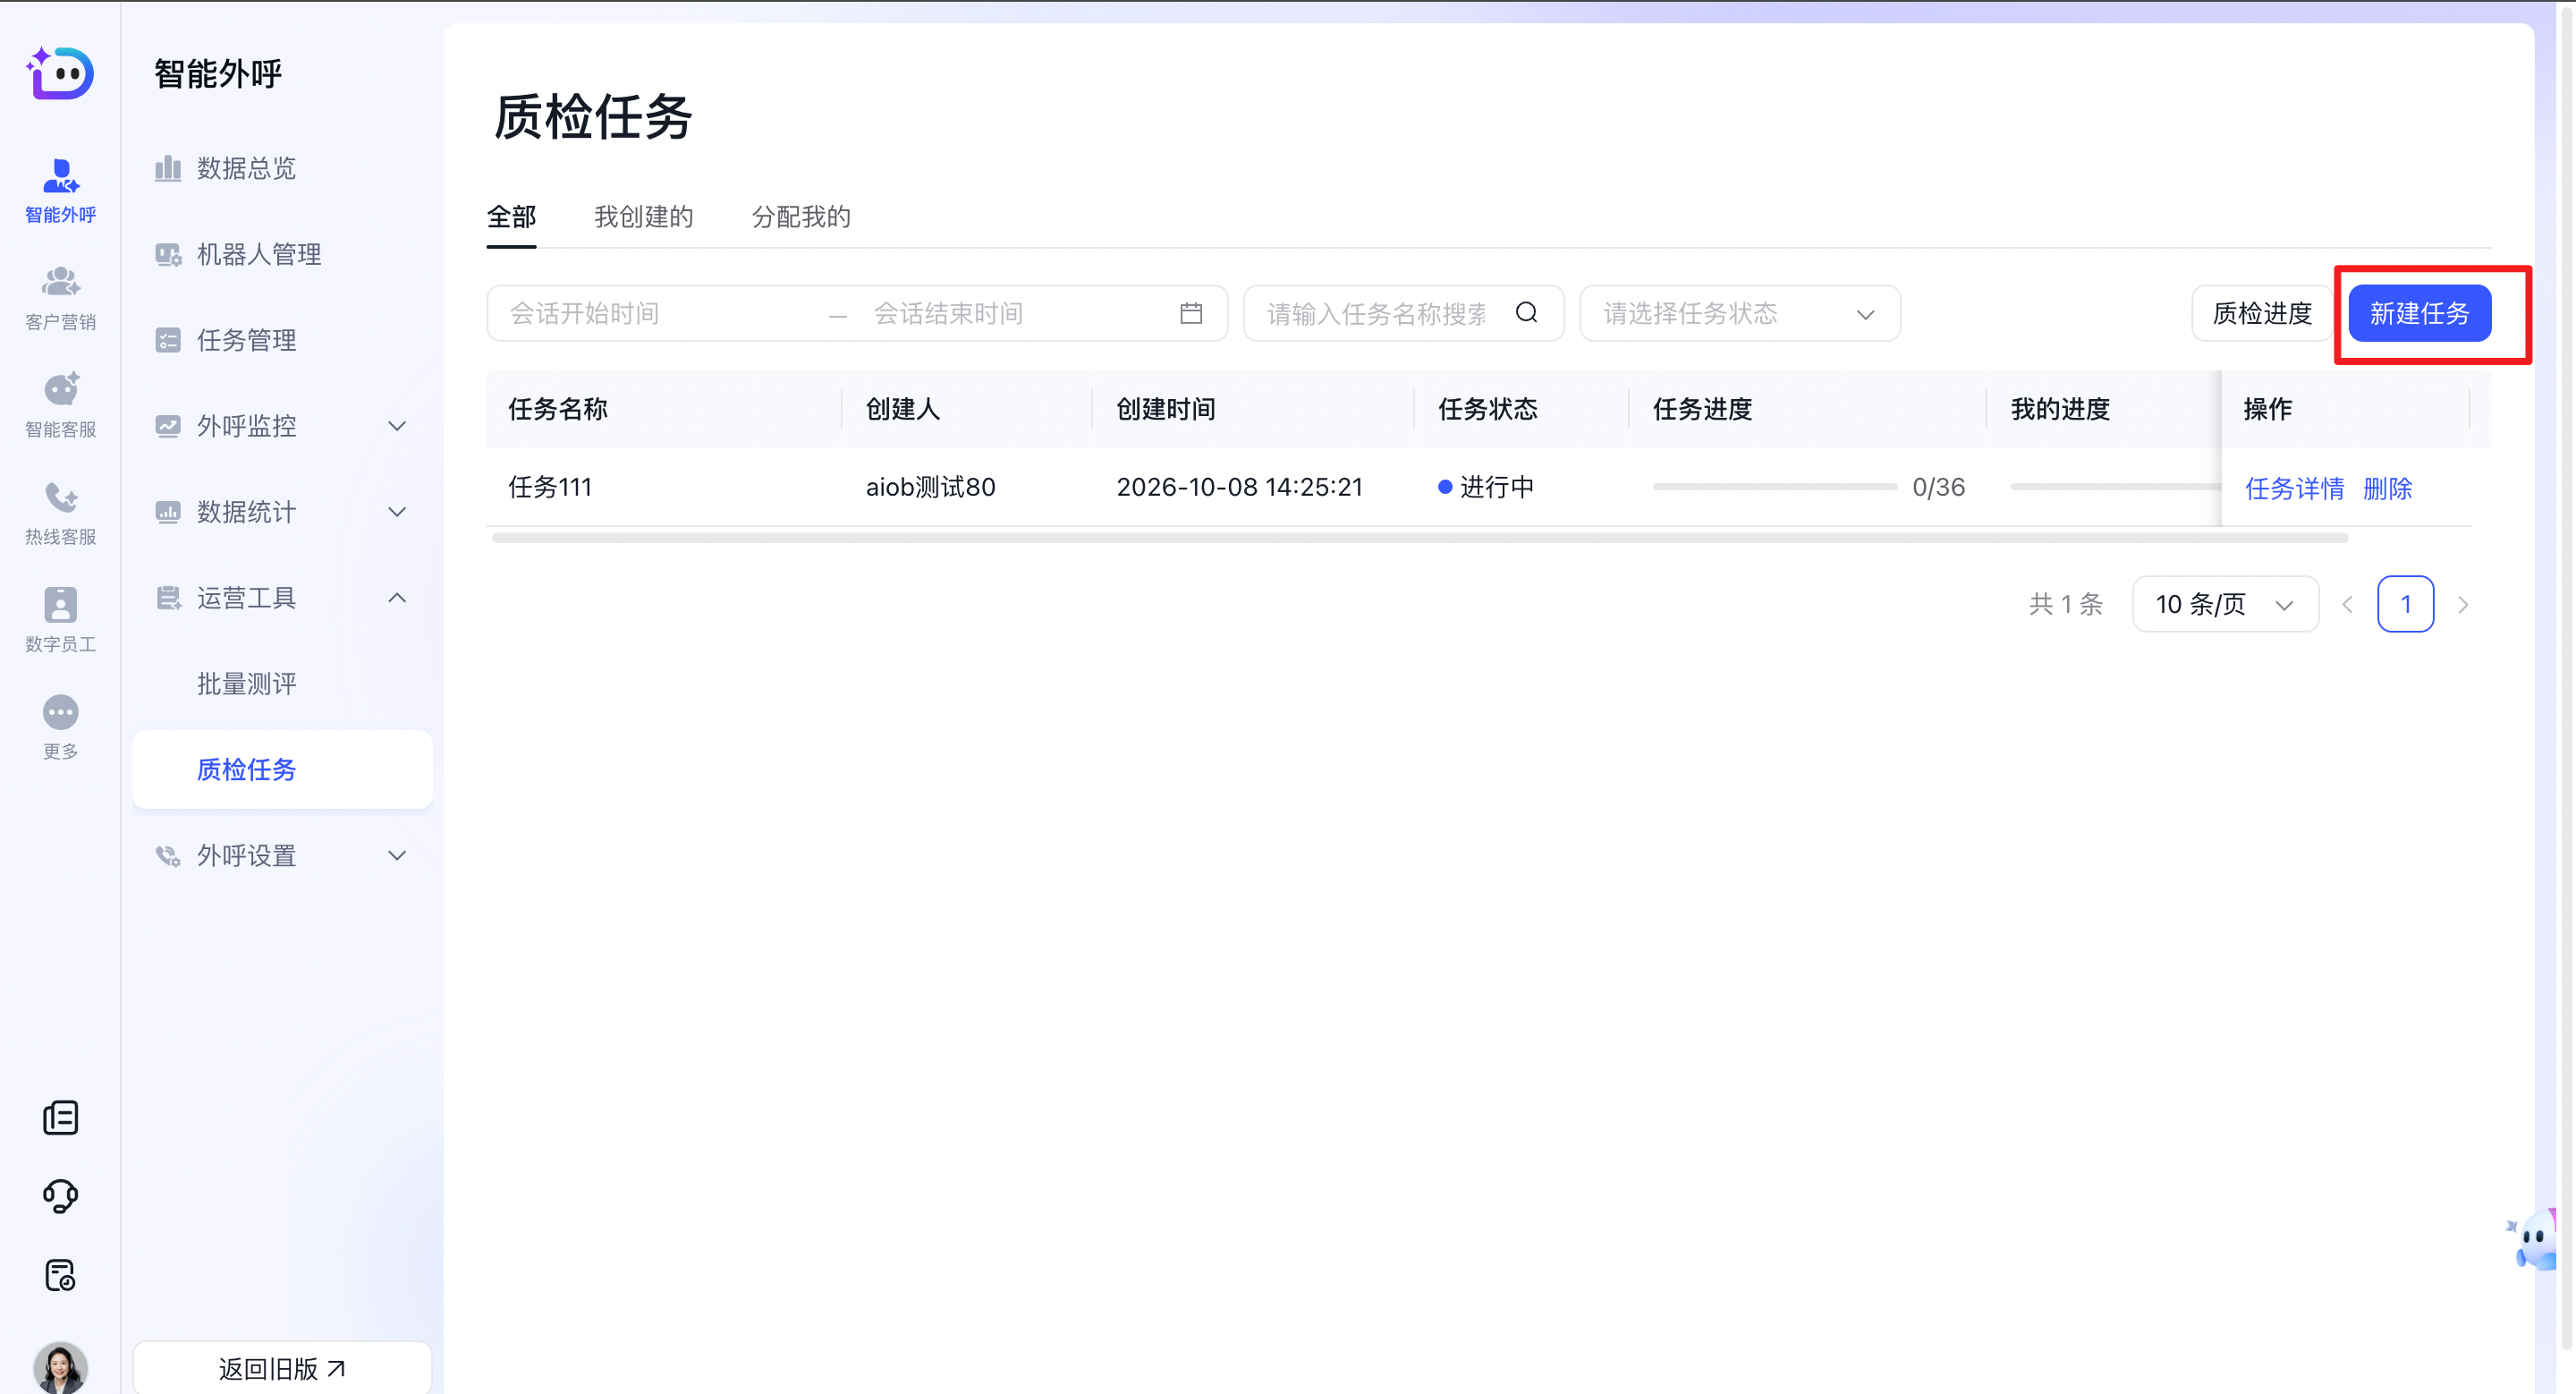This screenshot has height=1394, width=2576.
Task: Click 删除 link for 任务111
Action: (2387, 488)
